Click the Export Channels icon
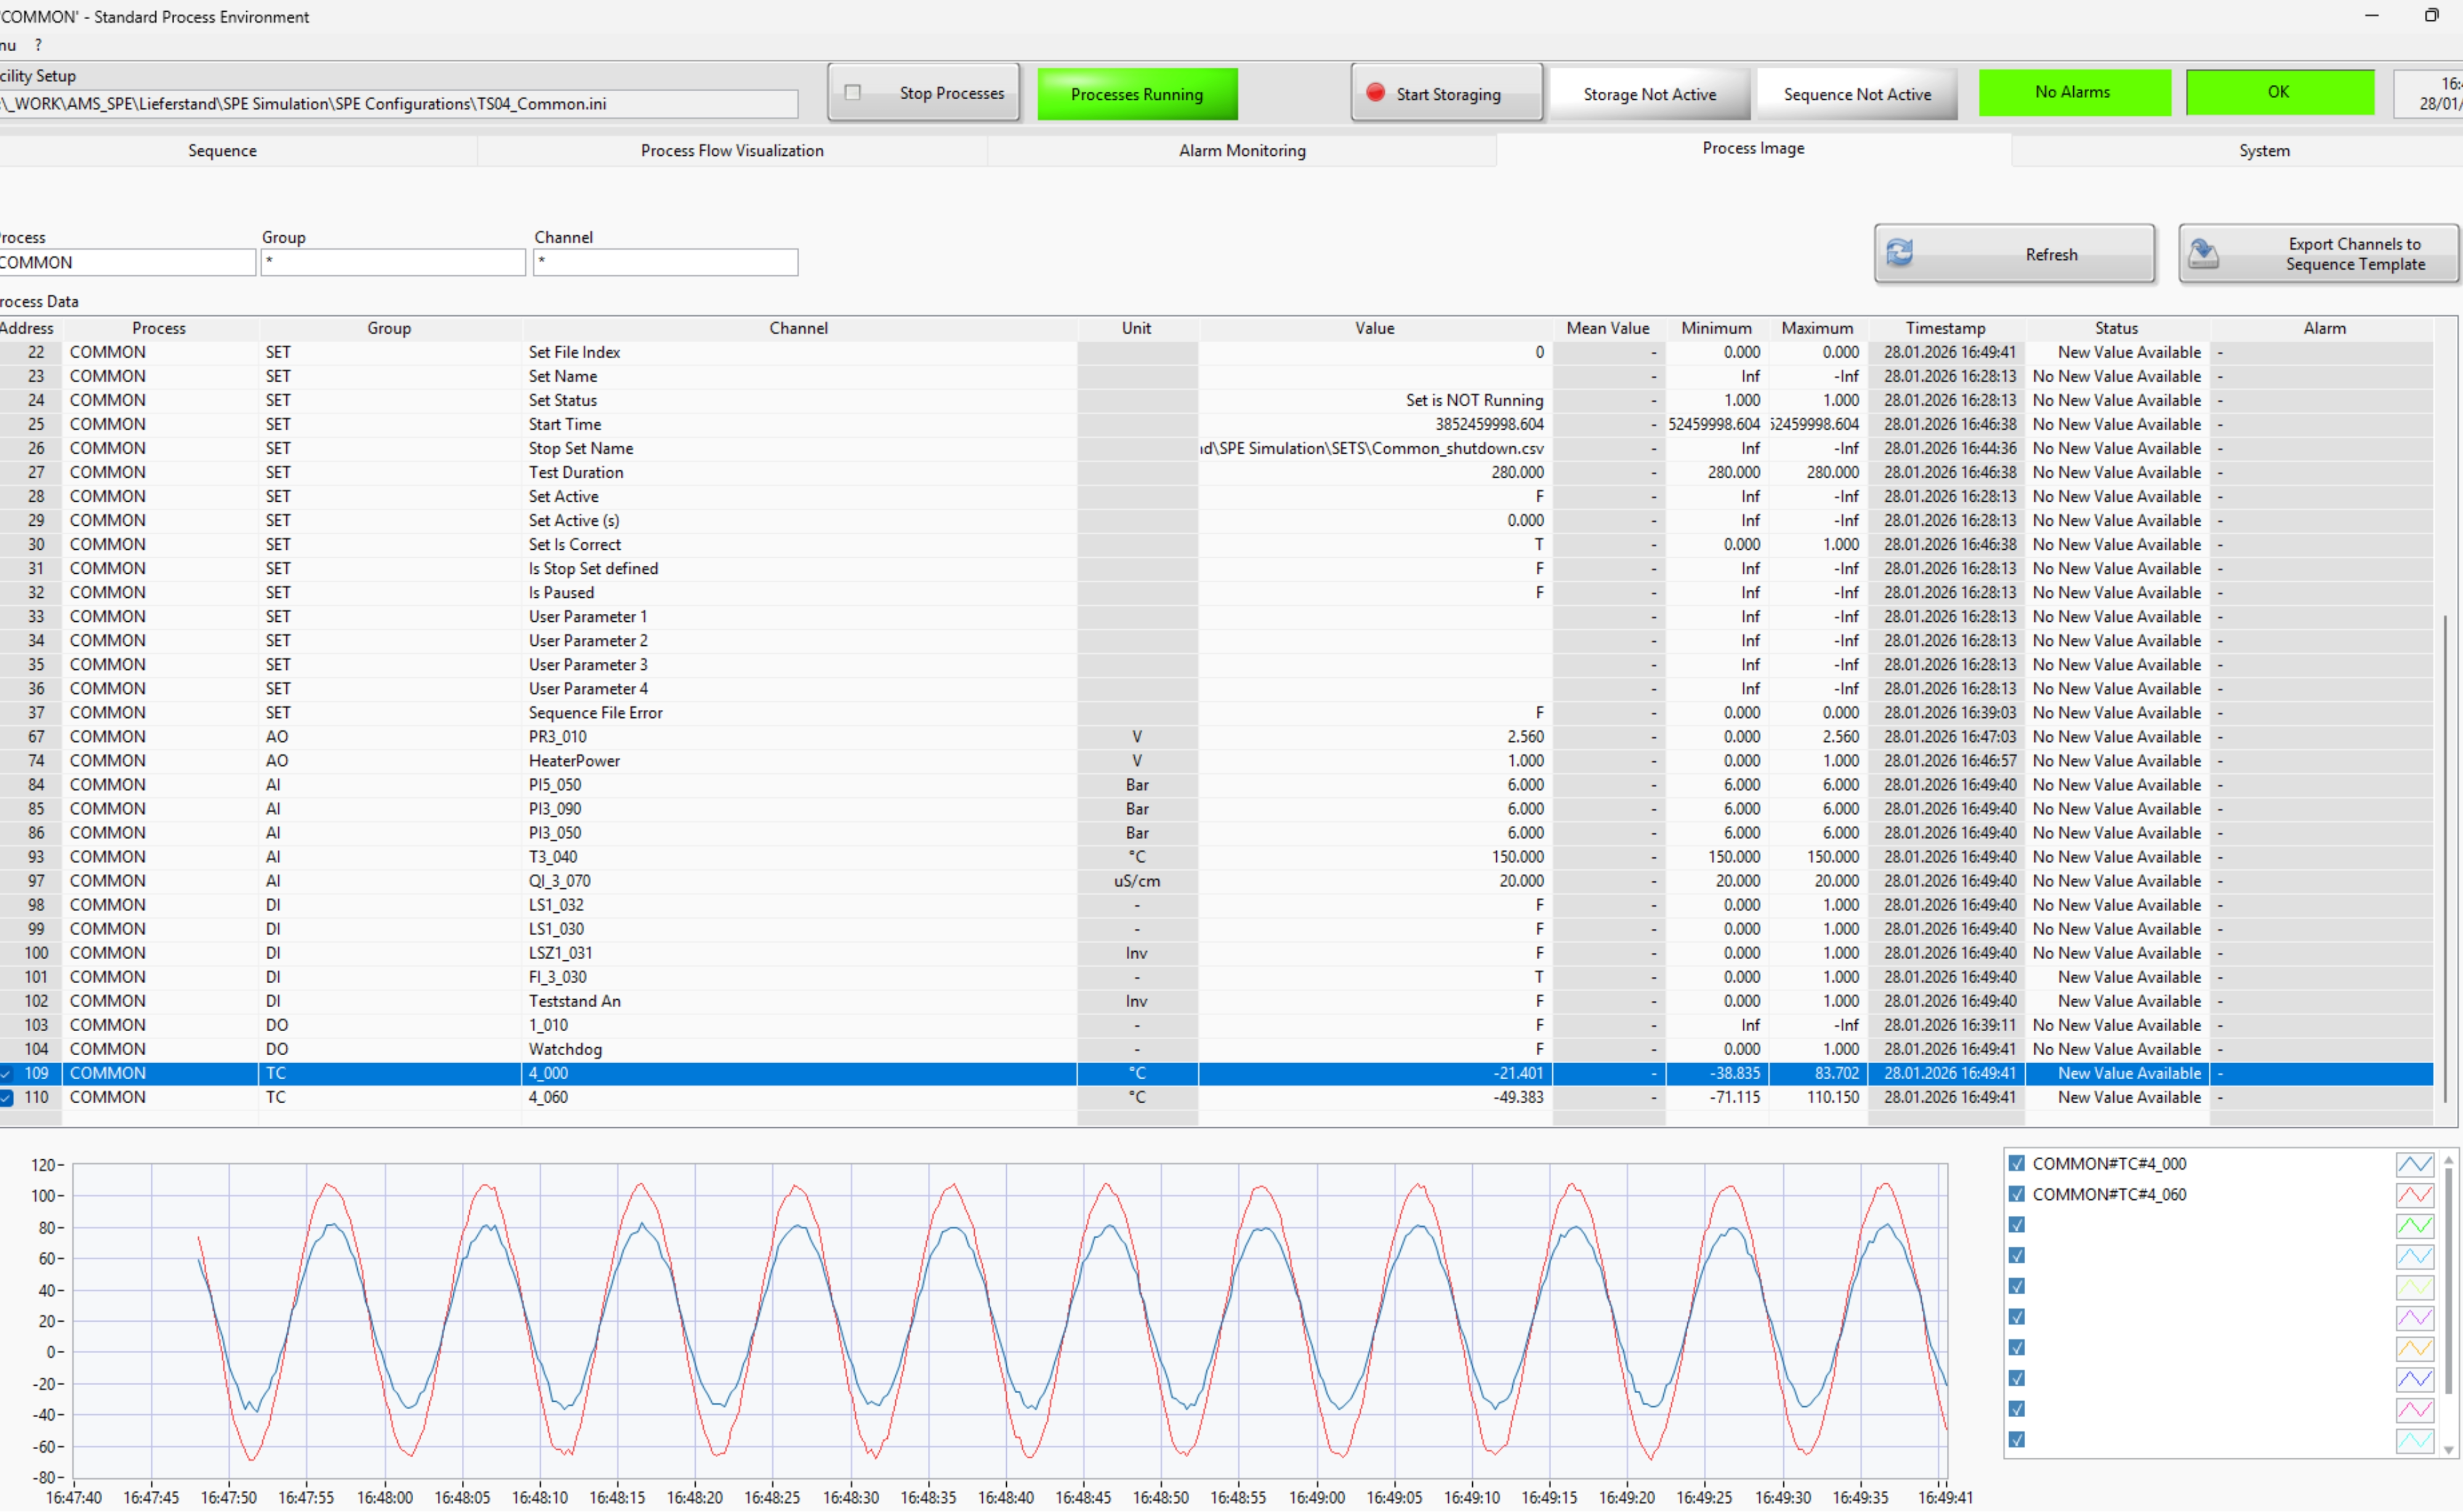Viewport: 2463px width, 1512px height. (x=2203, y=253)
